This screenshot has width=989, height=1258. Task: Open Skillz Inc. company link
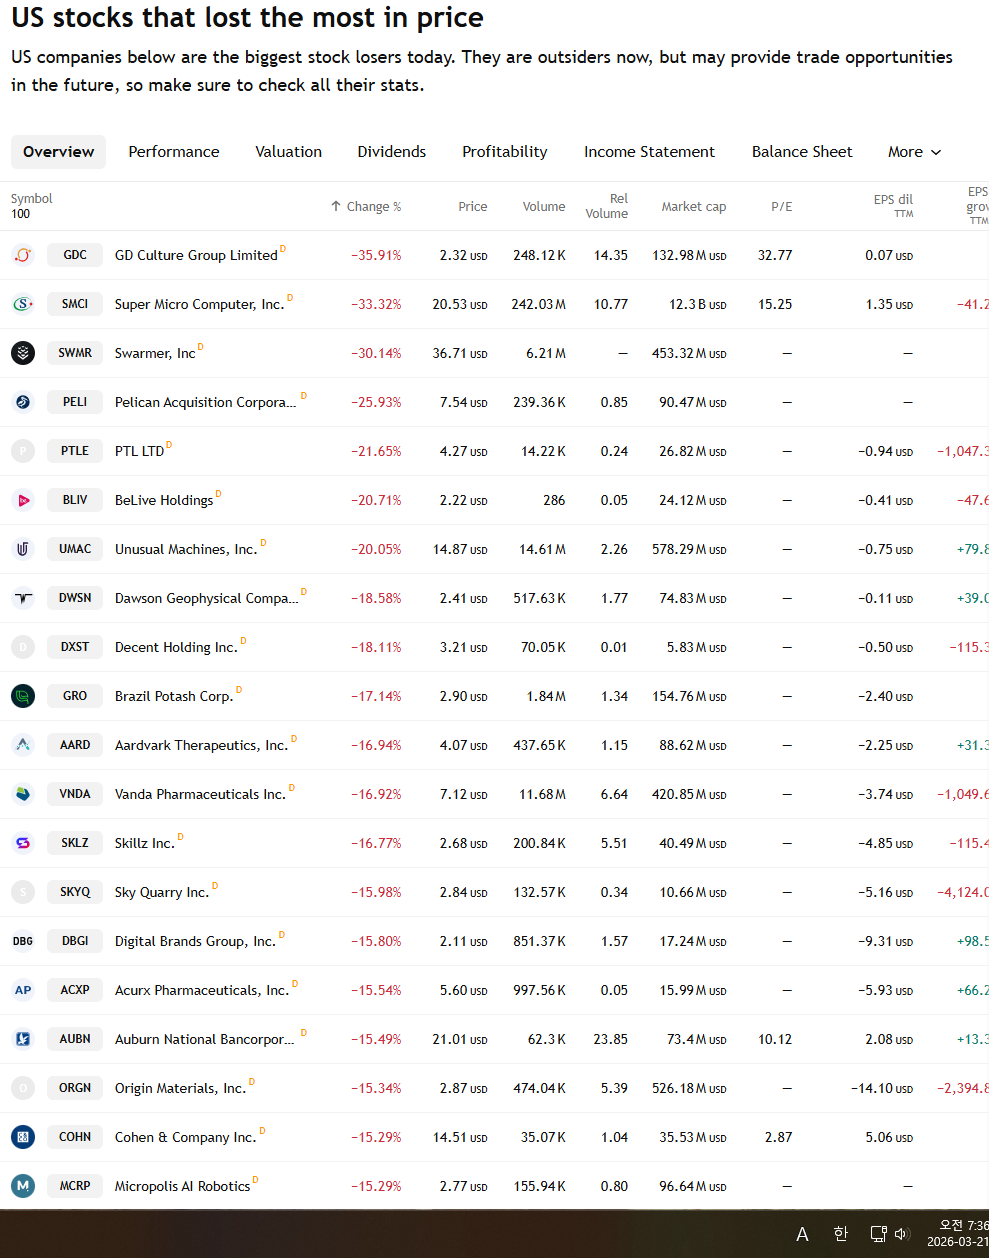click(x=145, y=843)
